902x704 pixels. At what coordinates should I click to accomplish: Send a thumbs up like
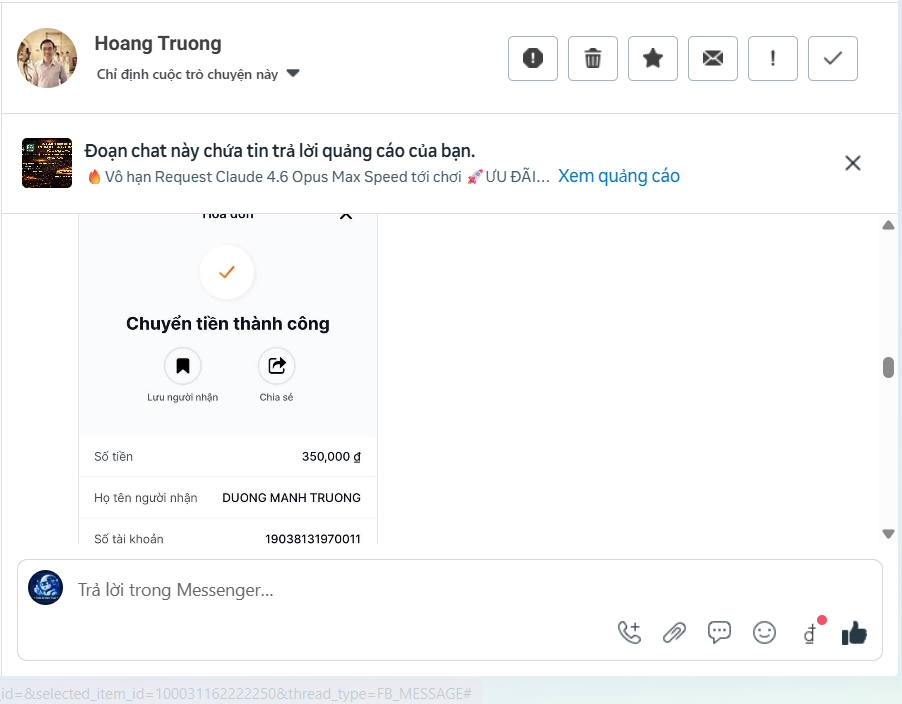[x=854, y=632]
